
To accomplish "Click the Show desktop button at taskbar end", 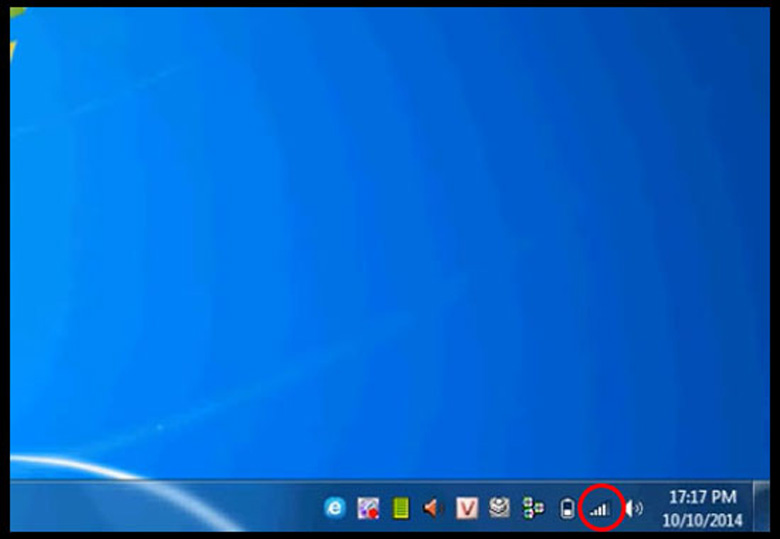I will coord(762,506).
